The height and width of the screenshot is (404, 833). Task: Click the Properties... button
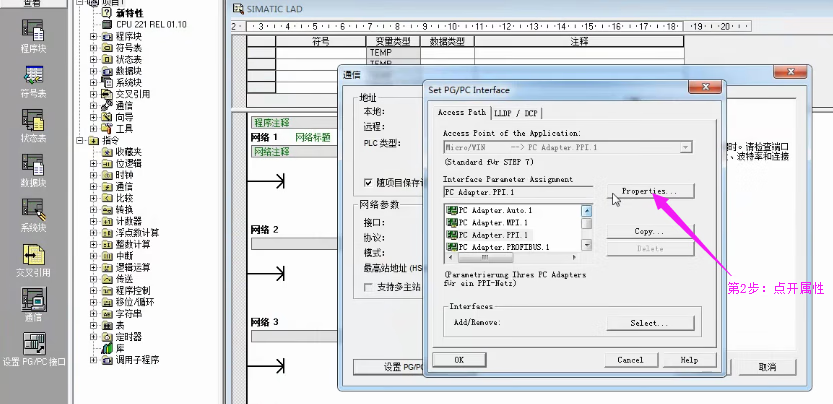tap(649, 190)
